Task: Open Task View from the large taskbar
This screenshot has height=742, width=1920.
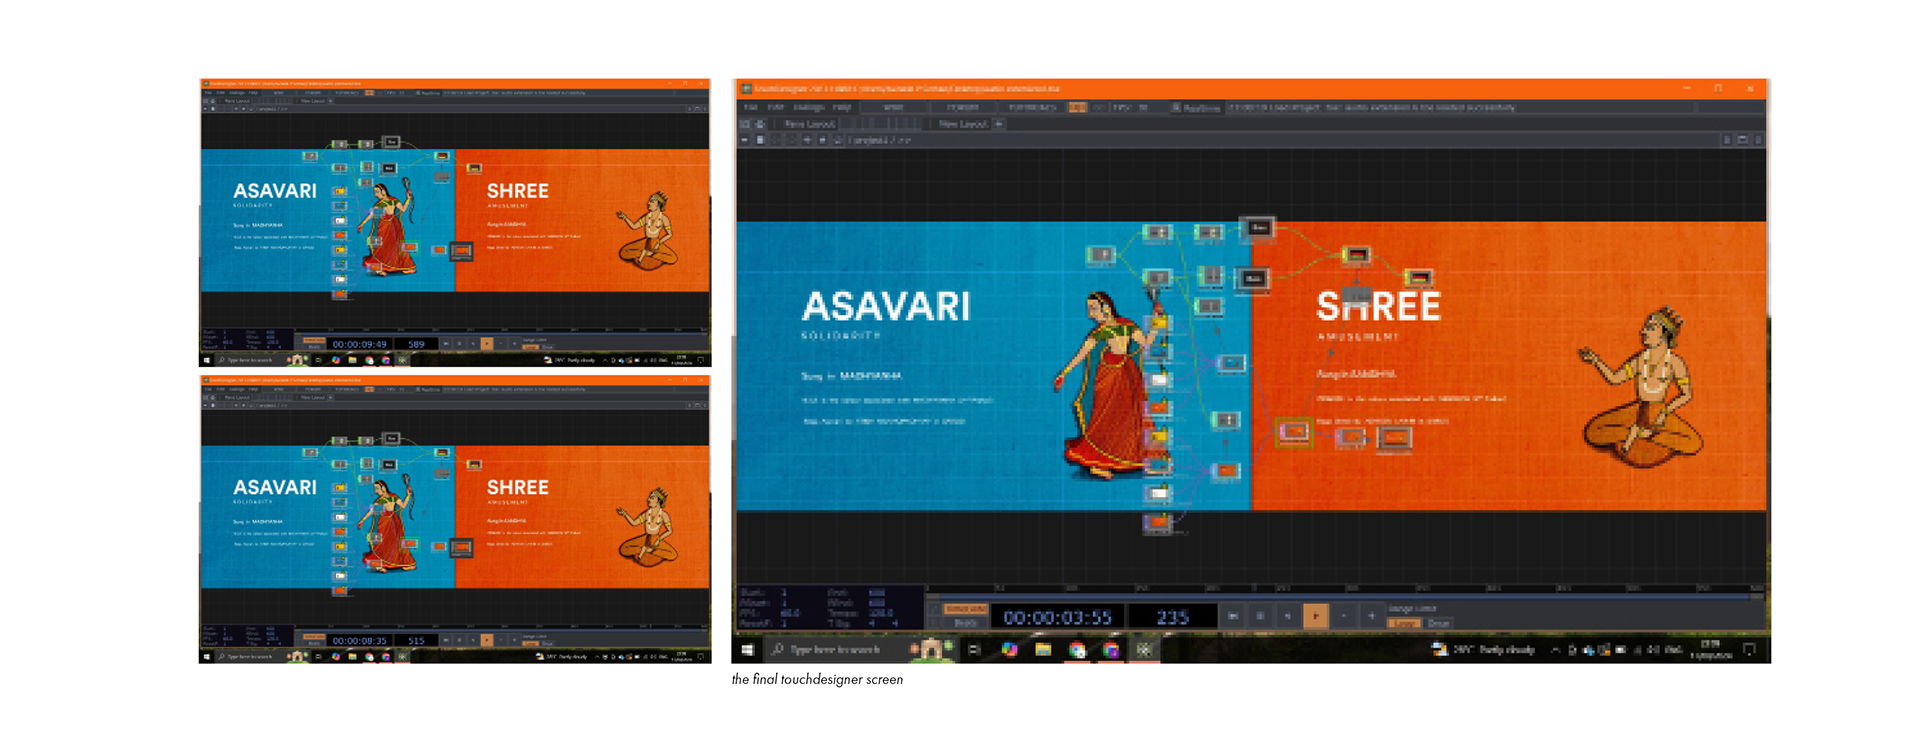Action: (974, 650)
